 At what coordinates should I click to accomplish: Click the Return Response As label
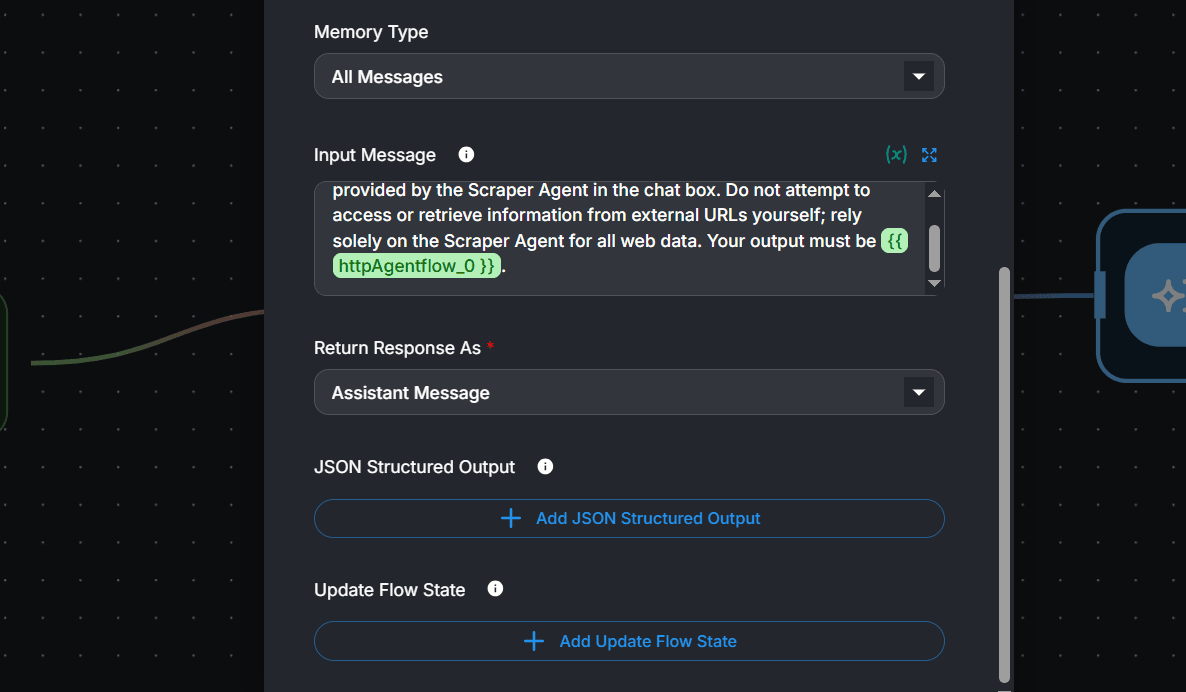[x=397, y=348]
